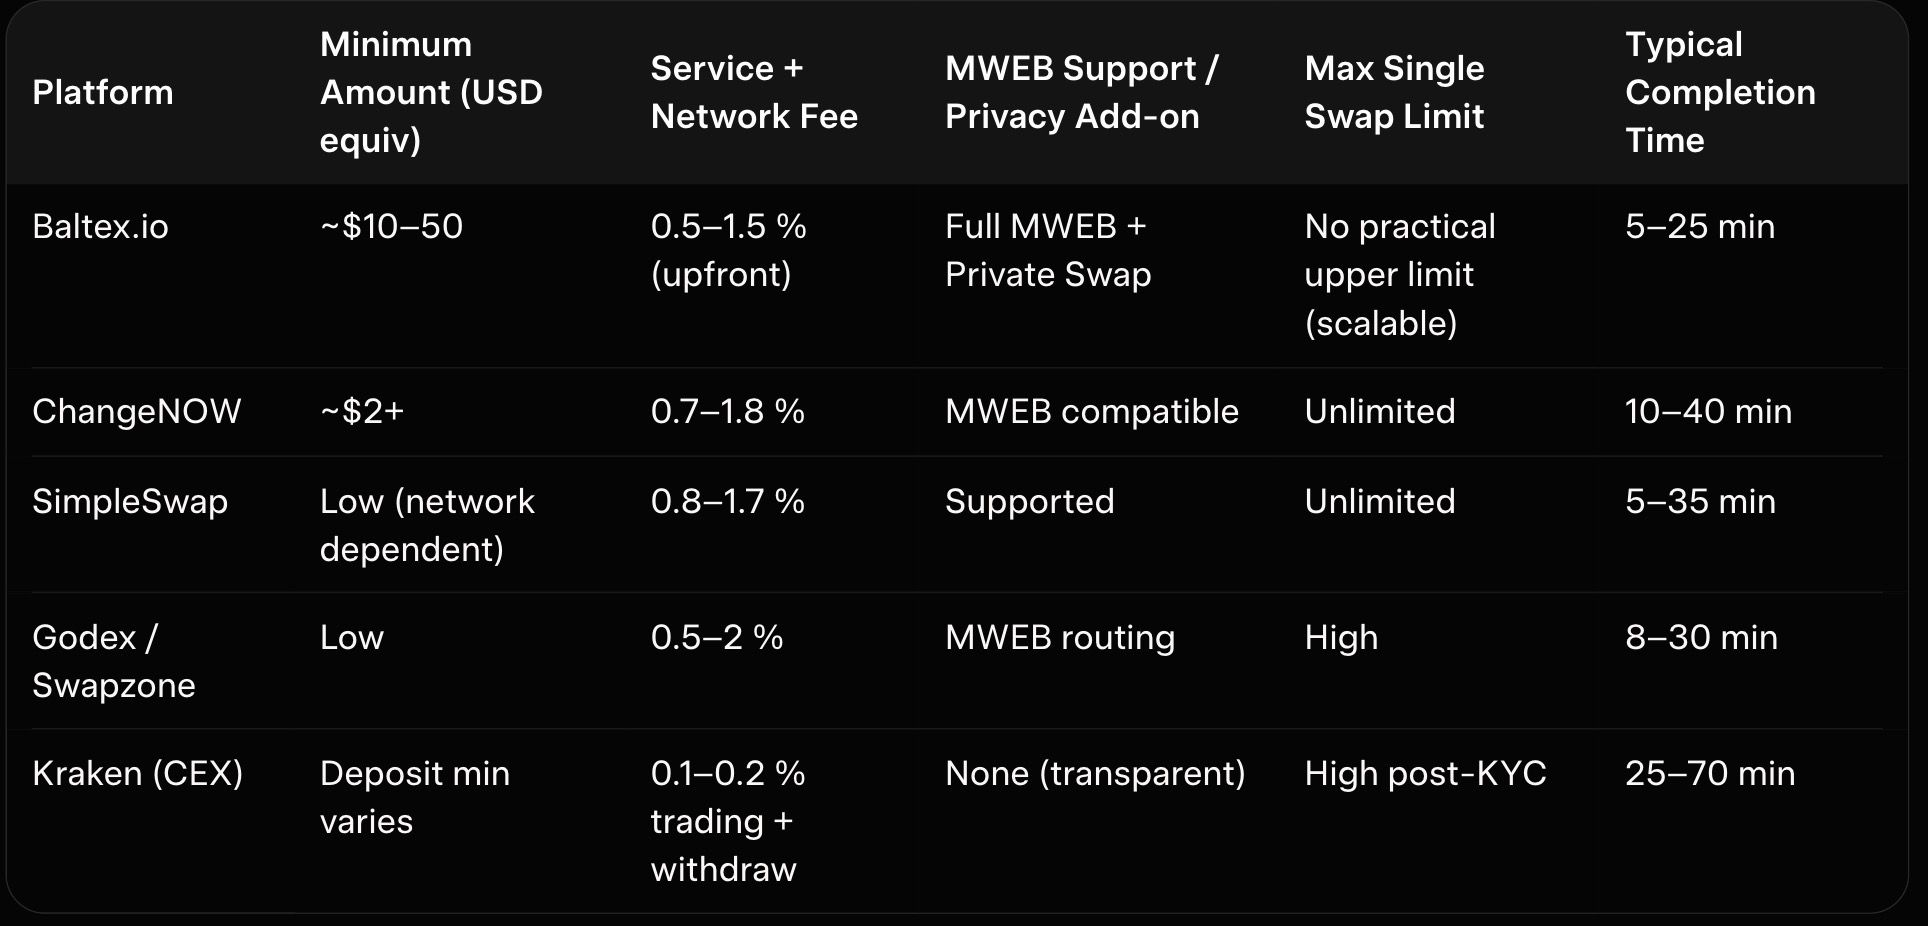1928x926 pixels.
Task: Select the None (transparent) cell
Action: pos(1095,774)
